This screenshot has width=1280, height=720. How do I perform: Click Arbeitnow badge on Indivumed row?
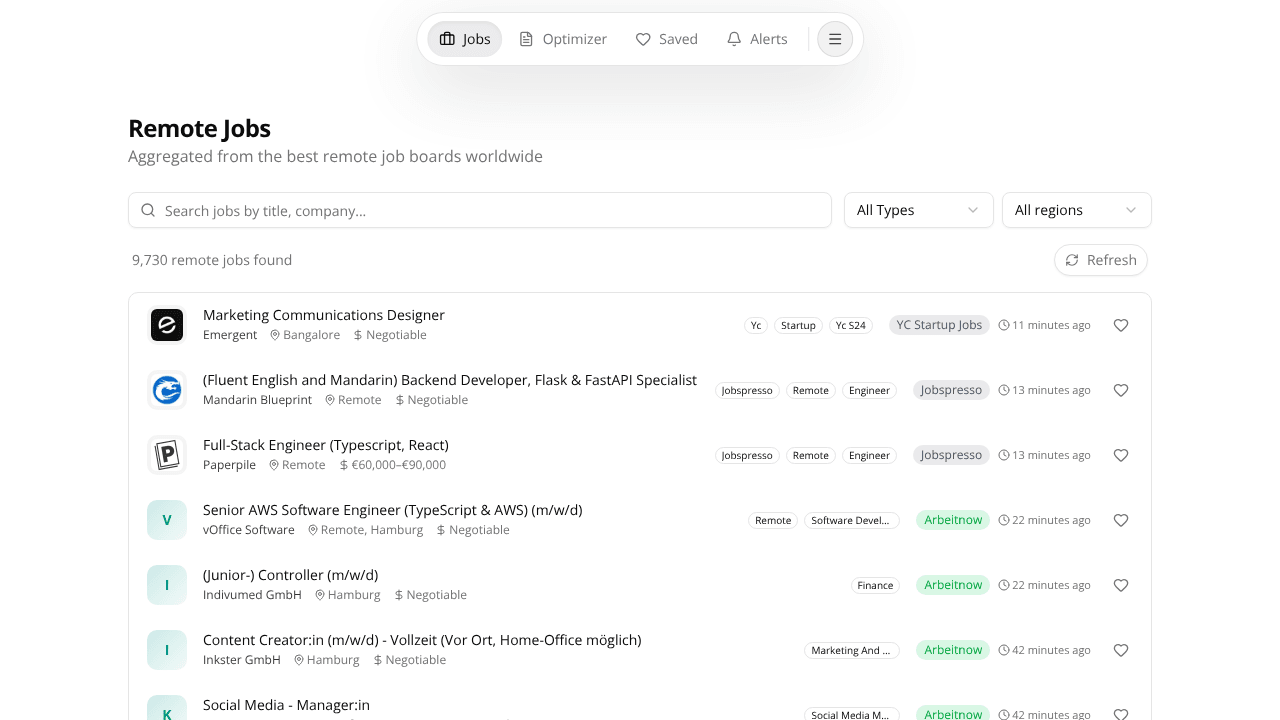953,585
